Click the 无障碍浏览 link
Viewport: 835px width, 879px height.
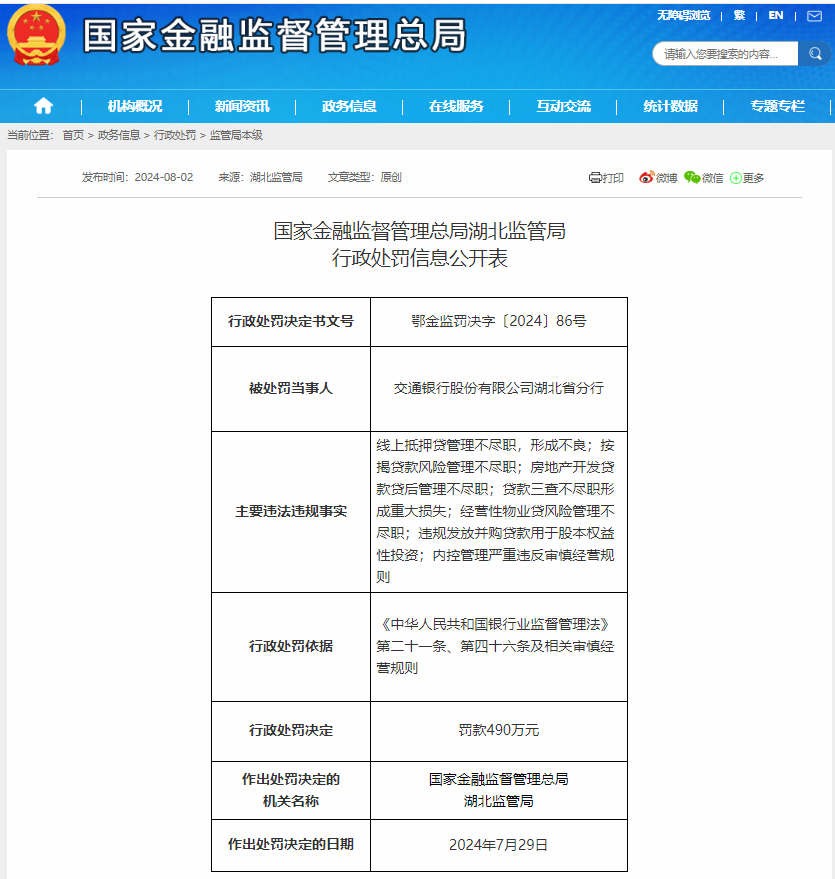(684, 16)
